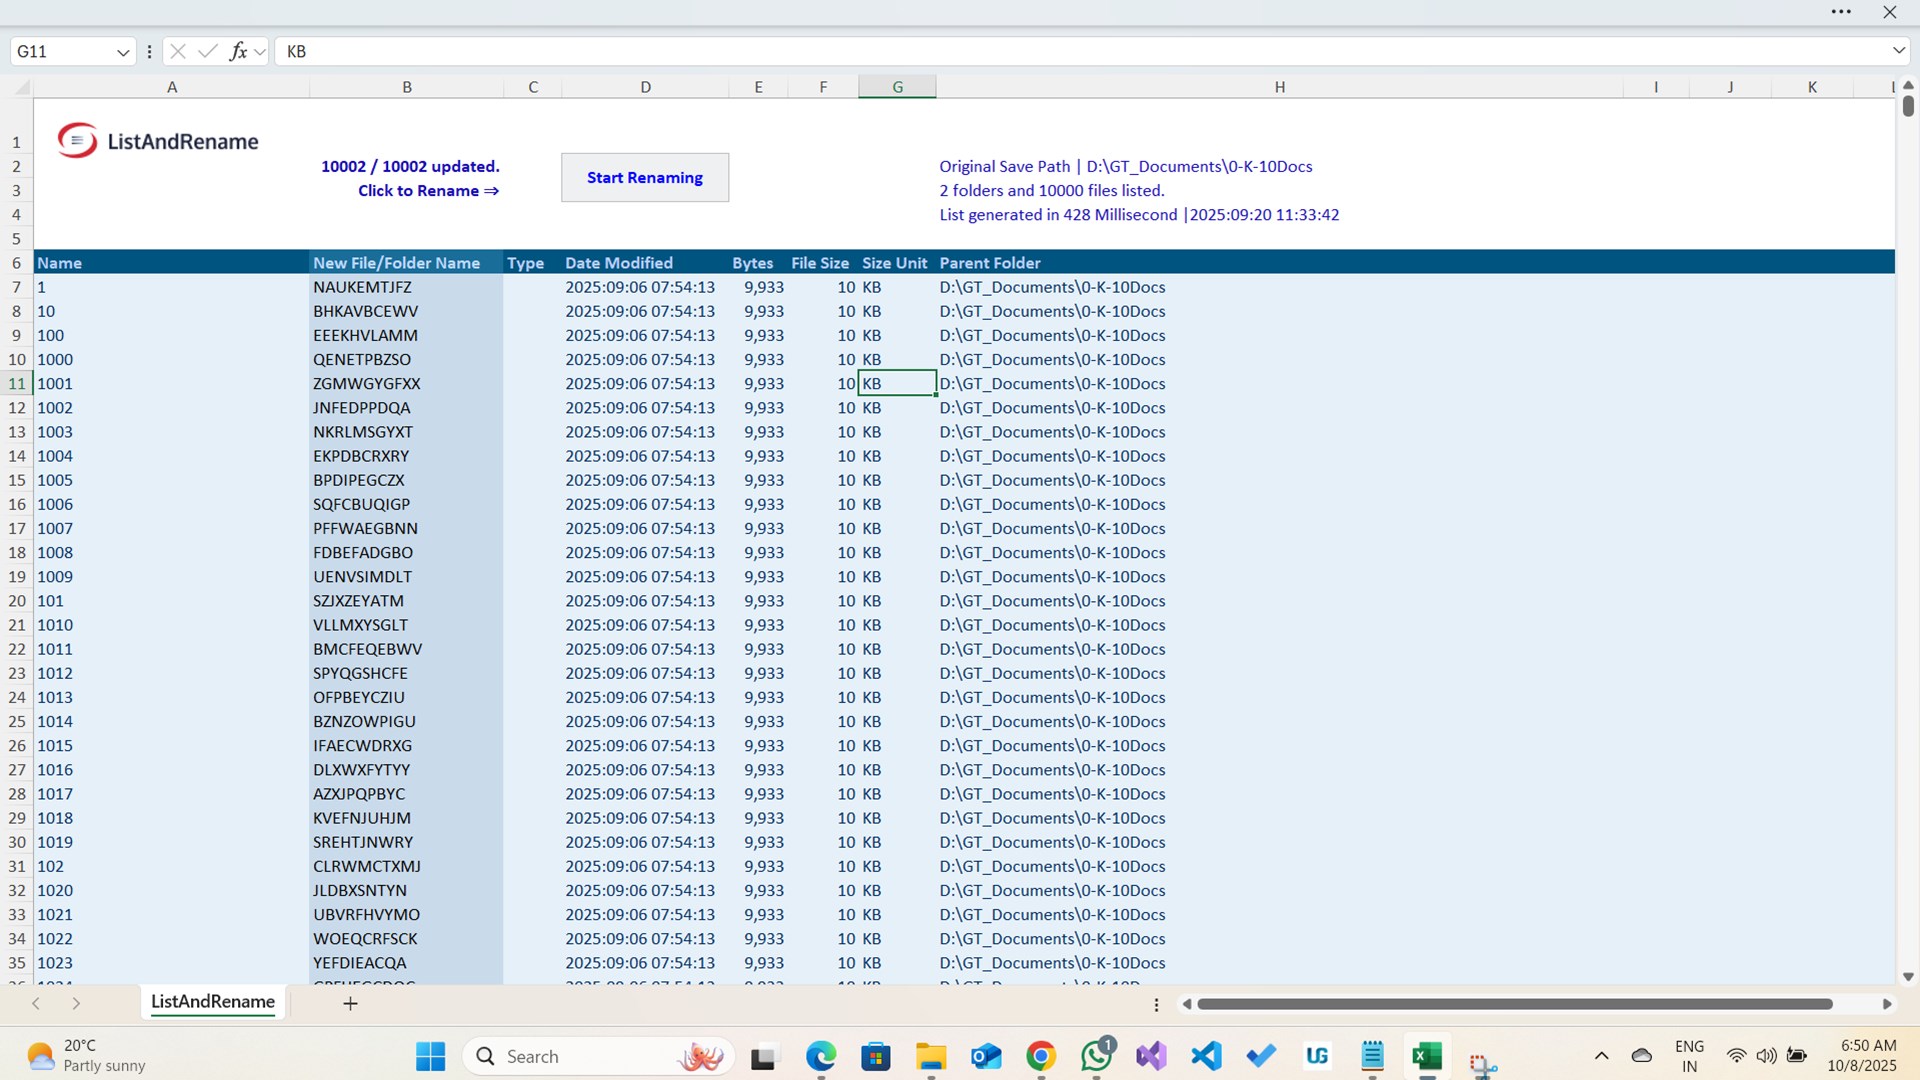
Task: Open Outlook from taskbar
Action: 986,1056
